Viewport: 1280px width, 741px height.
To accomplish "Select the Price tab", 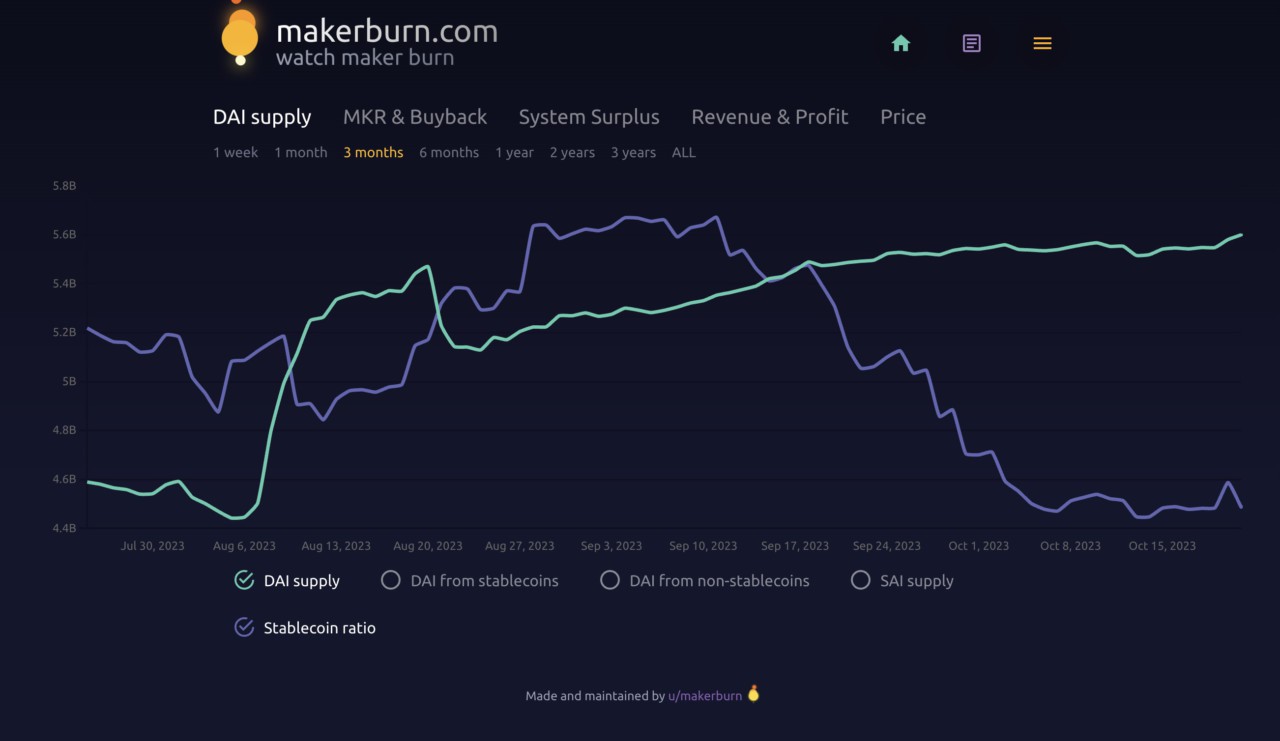I will (x=902, y=117).
